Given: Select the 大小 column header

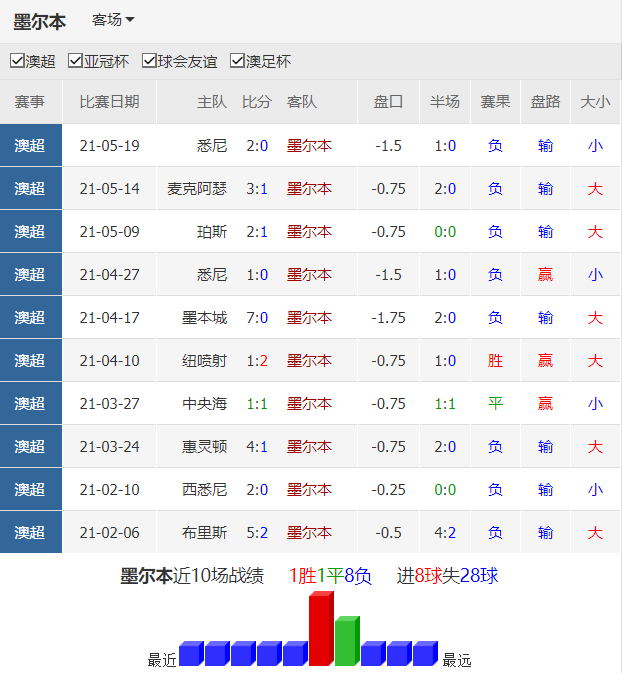Looking at the screenshot, I should pyautogui.click(x=595, y=102).
